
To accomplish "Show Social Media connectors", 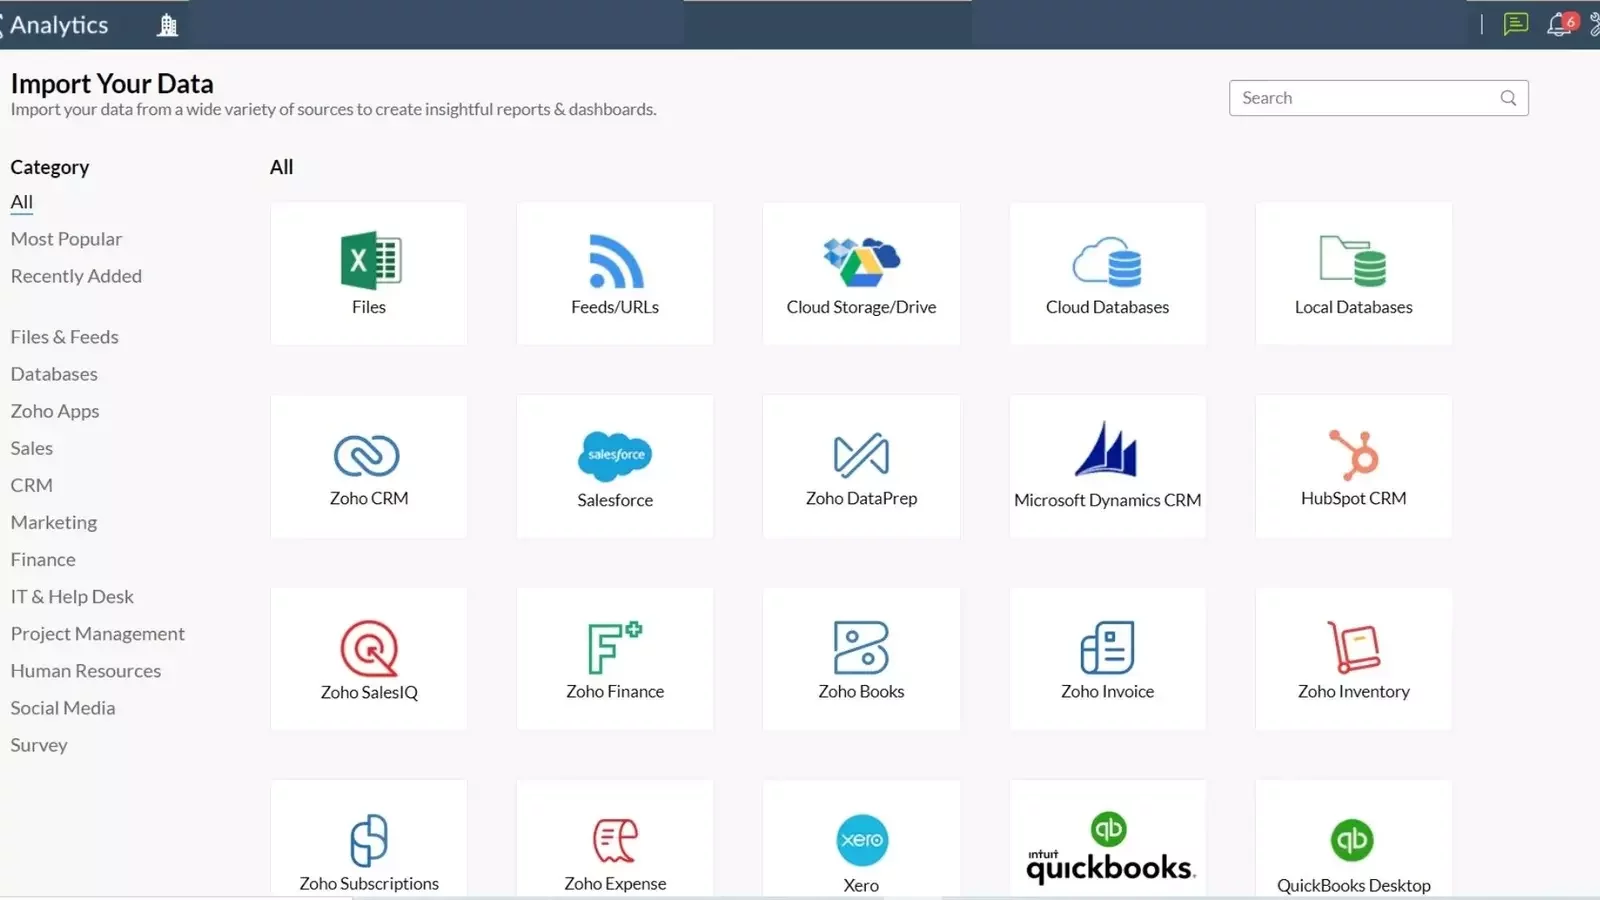I will pos(63,708).
